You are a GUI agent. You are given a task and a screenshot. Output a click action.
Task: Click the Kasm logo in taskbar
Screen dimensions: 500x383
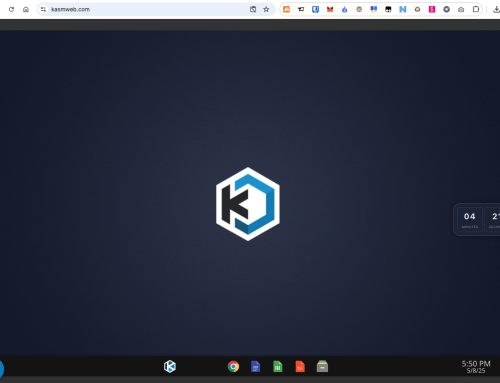170,366
